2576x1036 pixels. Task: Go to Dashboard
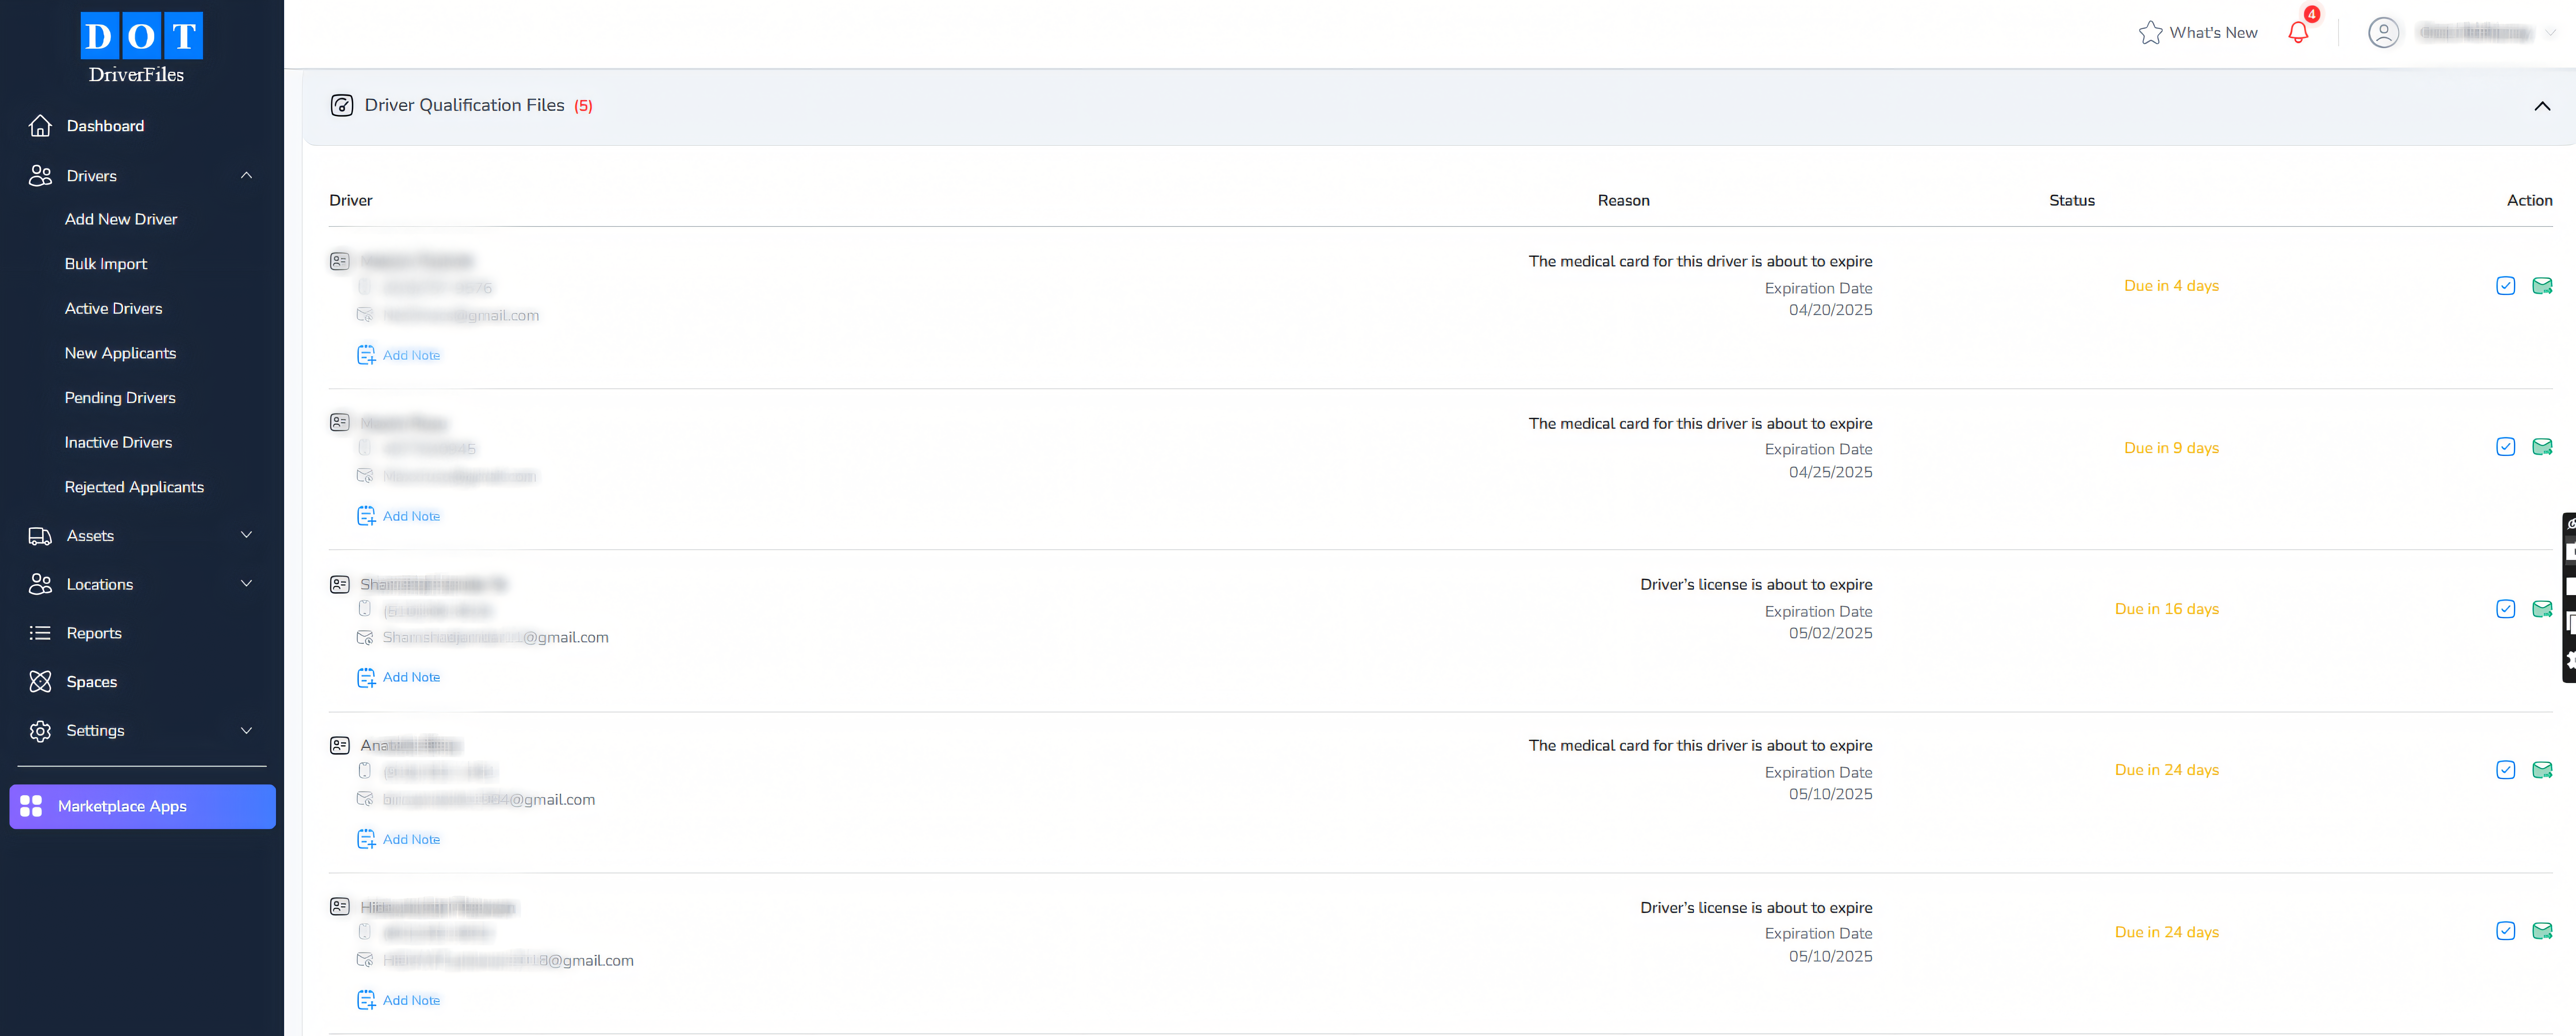coord(105,126)
